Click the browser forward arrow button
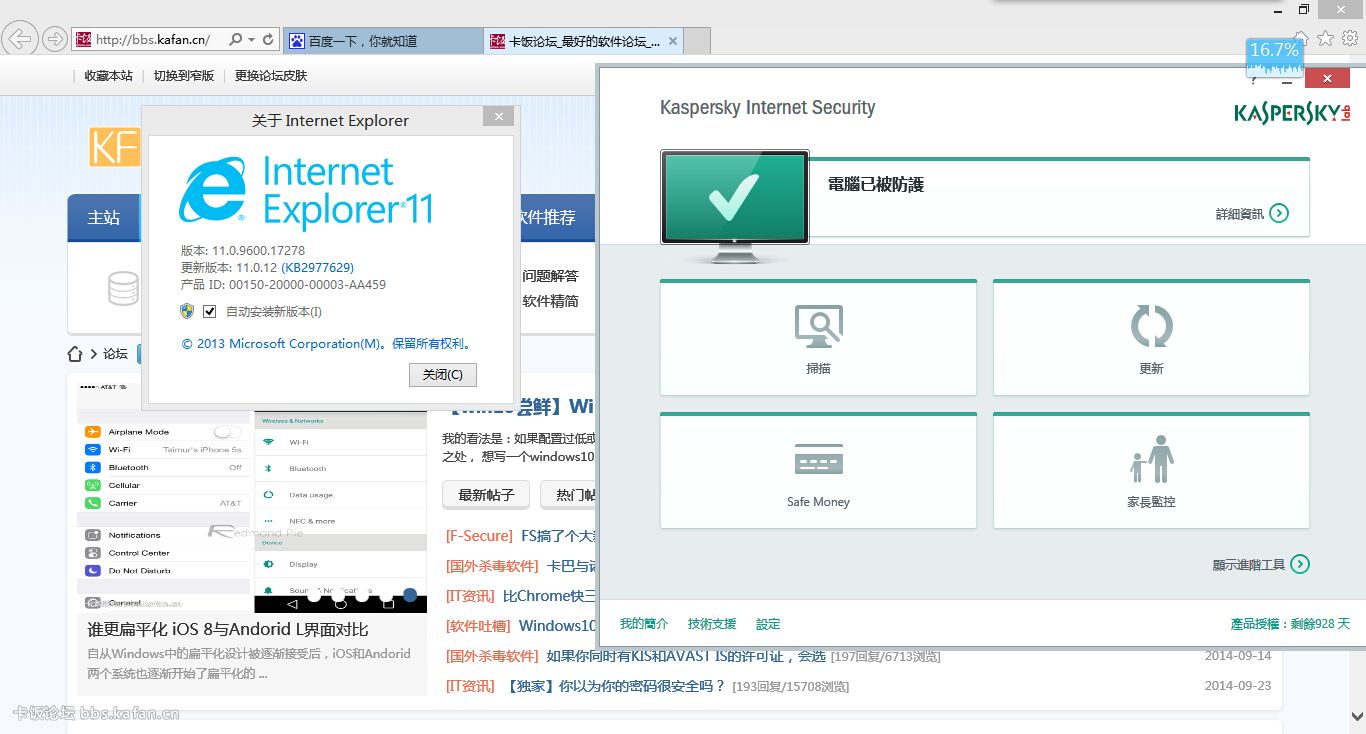 [55, 40]
